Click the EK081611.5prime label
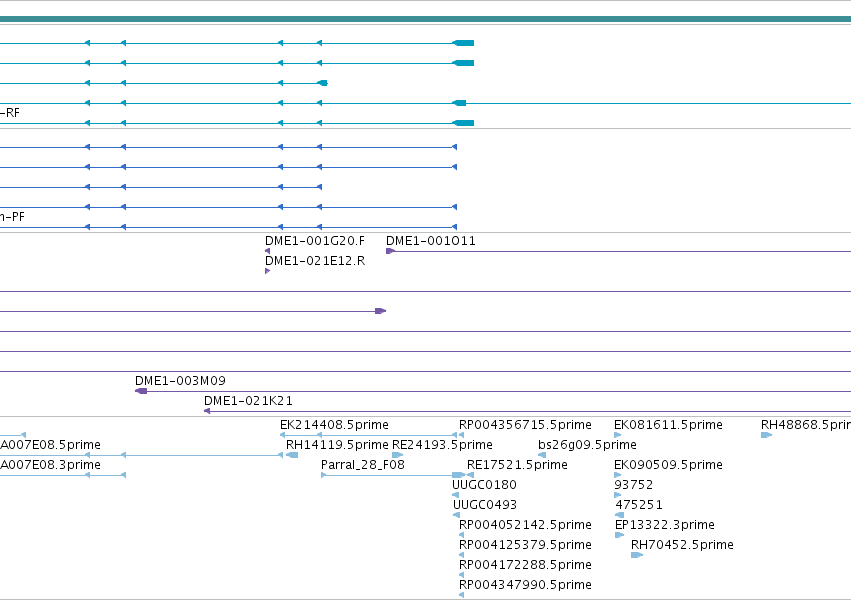Image resolution: width=851 pixels, height=600 pixels. coord(668,425)
